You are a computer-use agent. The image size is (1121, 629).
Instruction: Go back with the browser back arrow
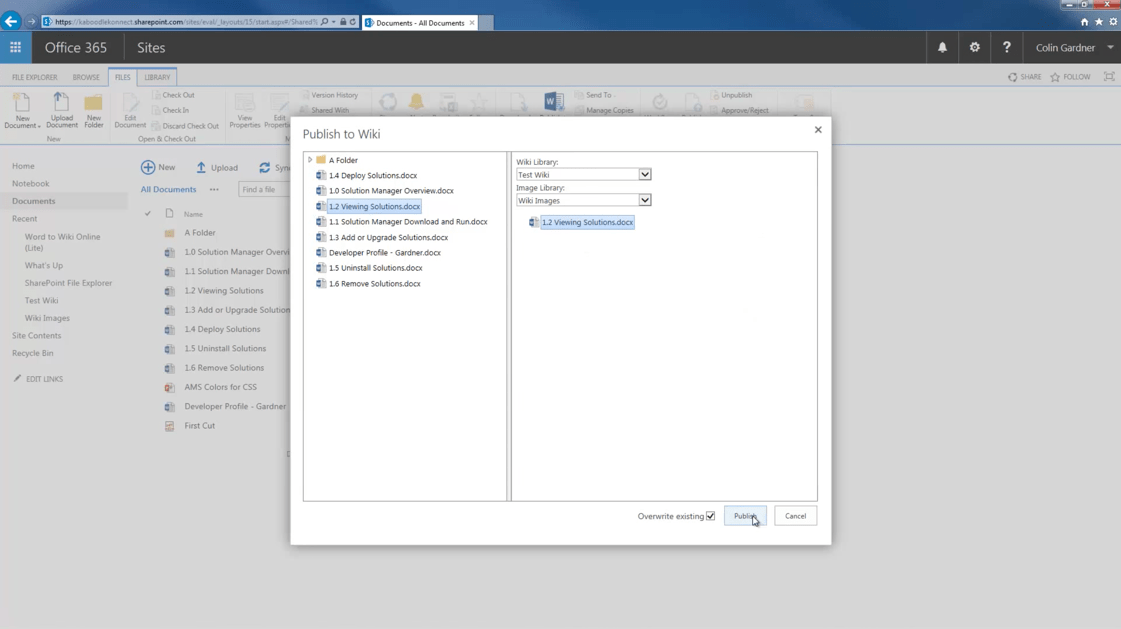pyautogui.click(x=11, y=21)
